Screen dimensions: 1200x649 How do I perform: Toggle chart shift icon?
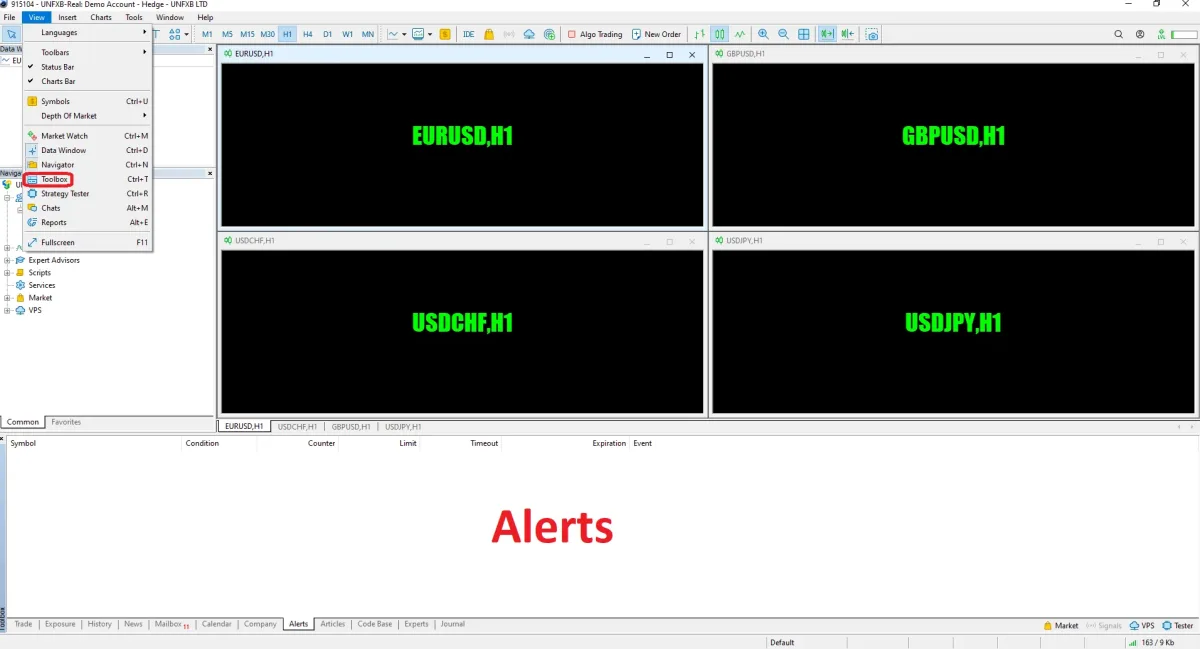point(848,34)
